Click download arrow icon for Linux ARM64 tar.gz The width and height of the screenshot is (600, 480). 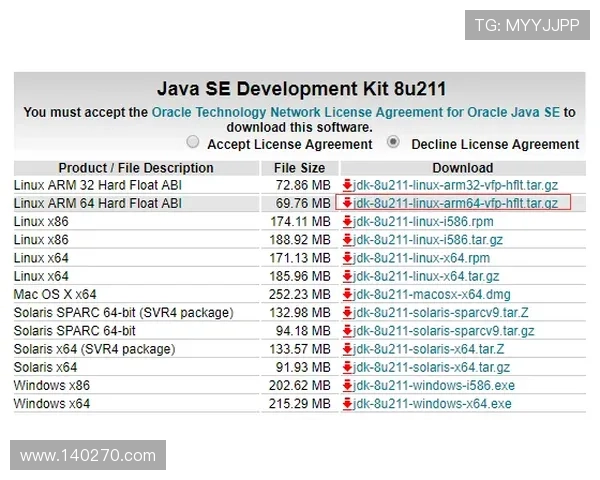[347, 203]
